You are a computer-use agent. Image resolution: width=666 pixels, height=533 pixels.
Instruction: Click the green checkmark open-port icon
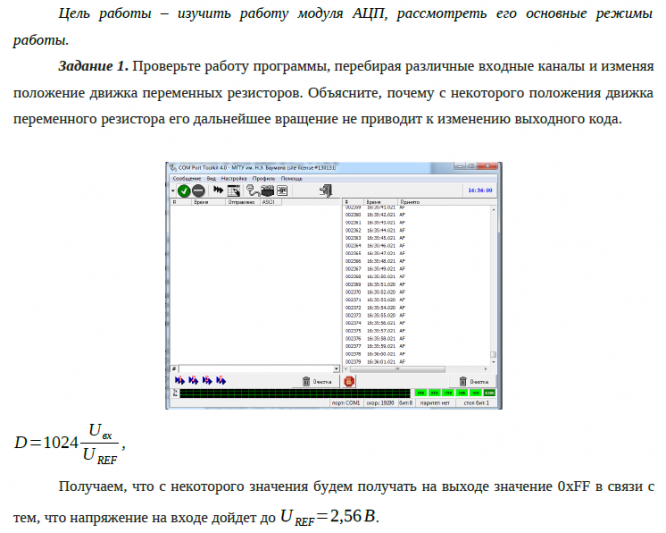[183, 191]
